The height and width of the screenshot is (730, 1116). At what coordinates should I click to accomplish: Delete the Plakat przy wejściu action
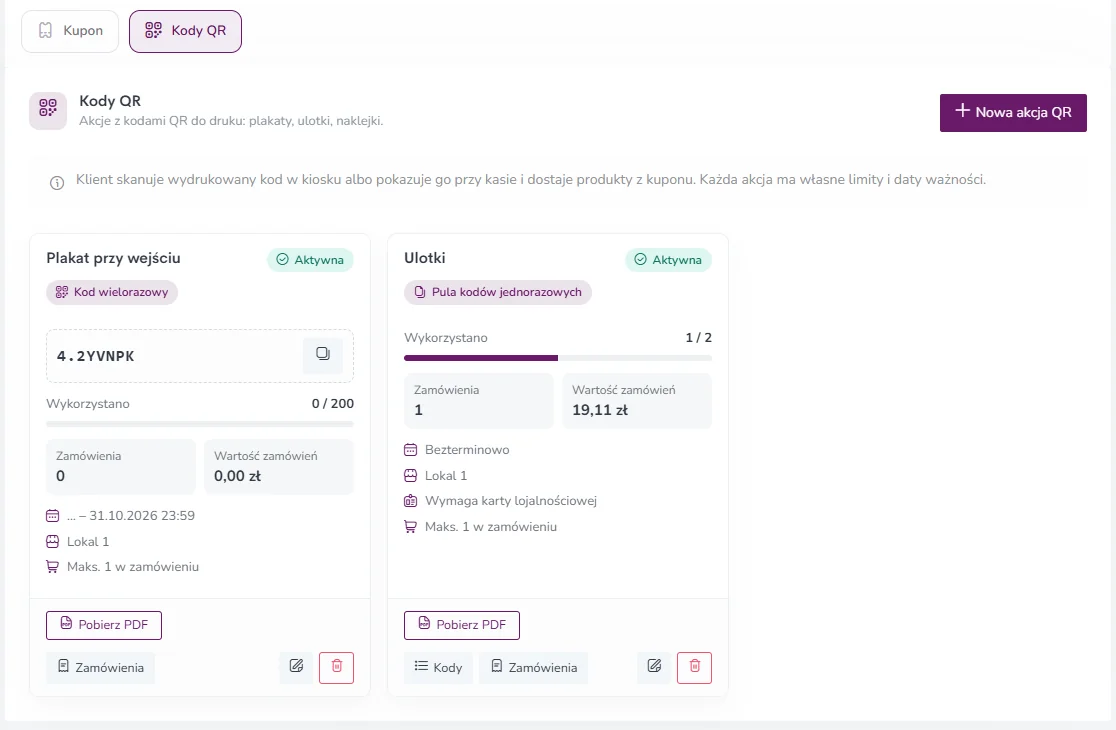click(x=337, y=667)
